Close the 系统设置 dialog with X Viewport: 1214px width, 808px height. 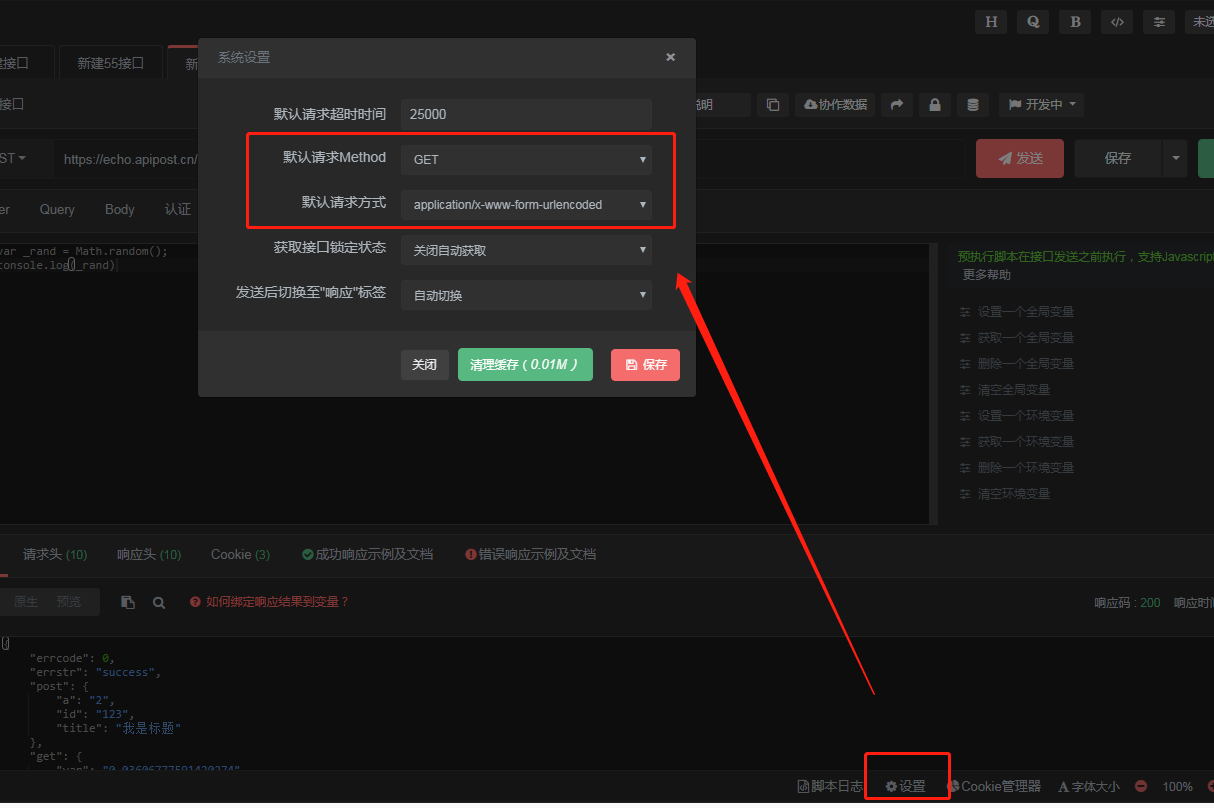point(671,57)
